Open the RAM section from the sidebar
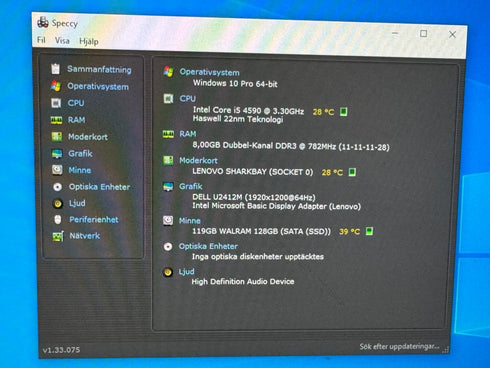 (x=77, y=120)
